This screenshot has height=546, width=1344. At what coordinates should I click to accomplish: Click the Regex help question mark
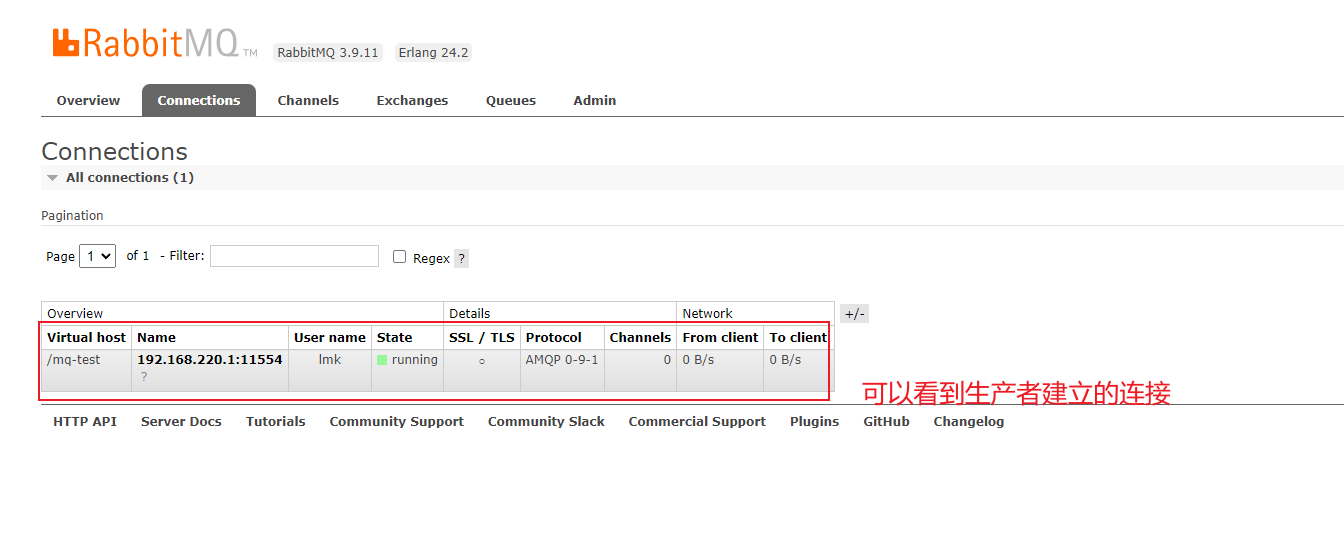coord(461,258)
